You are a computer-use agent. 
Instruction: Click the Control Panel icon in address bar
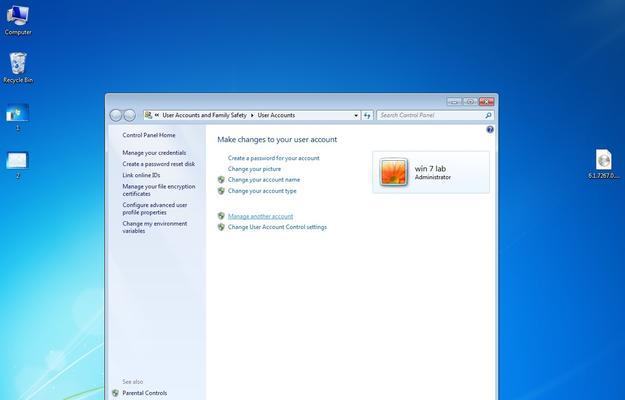click(x=148, y=115)
